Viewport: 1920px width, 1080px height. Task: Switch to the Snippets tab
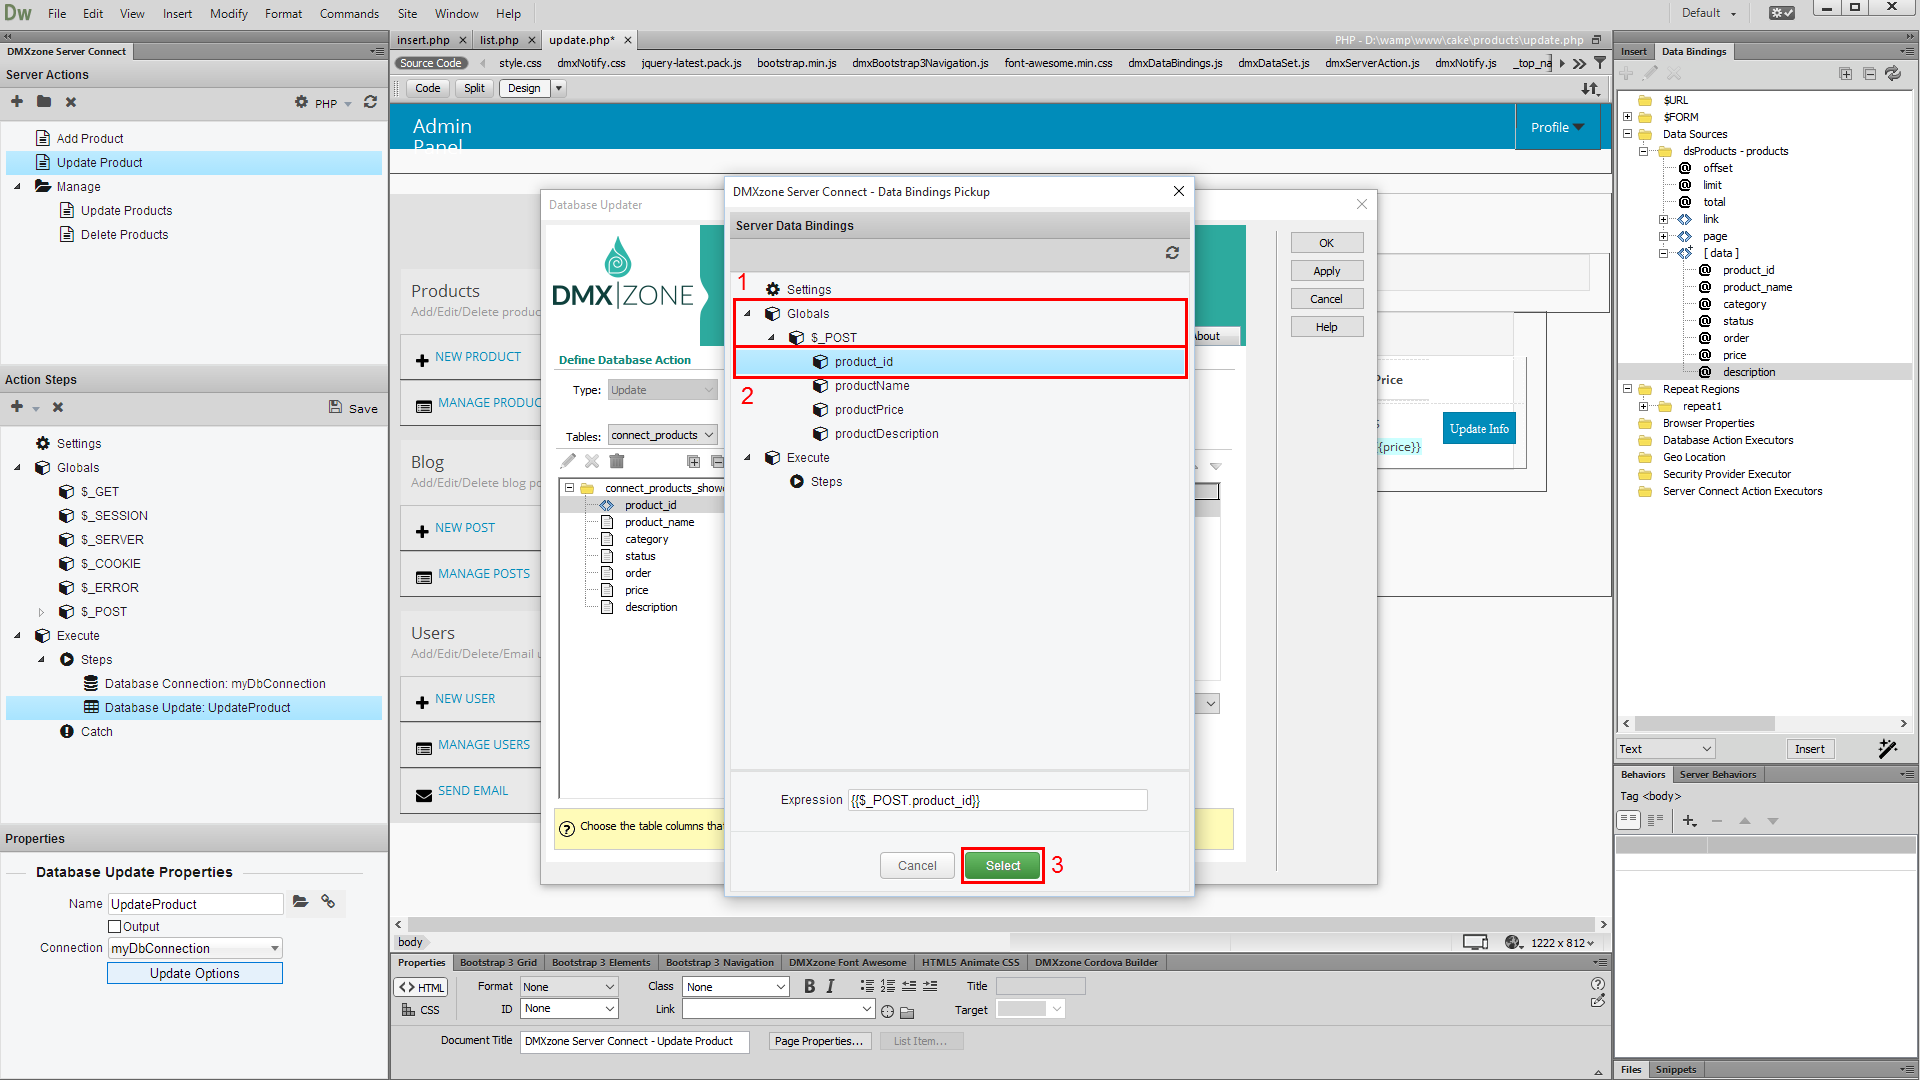tap(1675, 1069)
